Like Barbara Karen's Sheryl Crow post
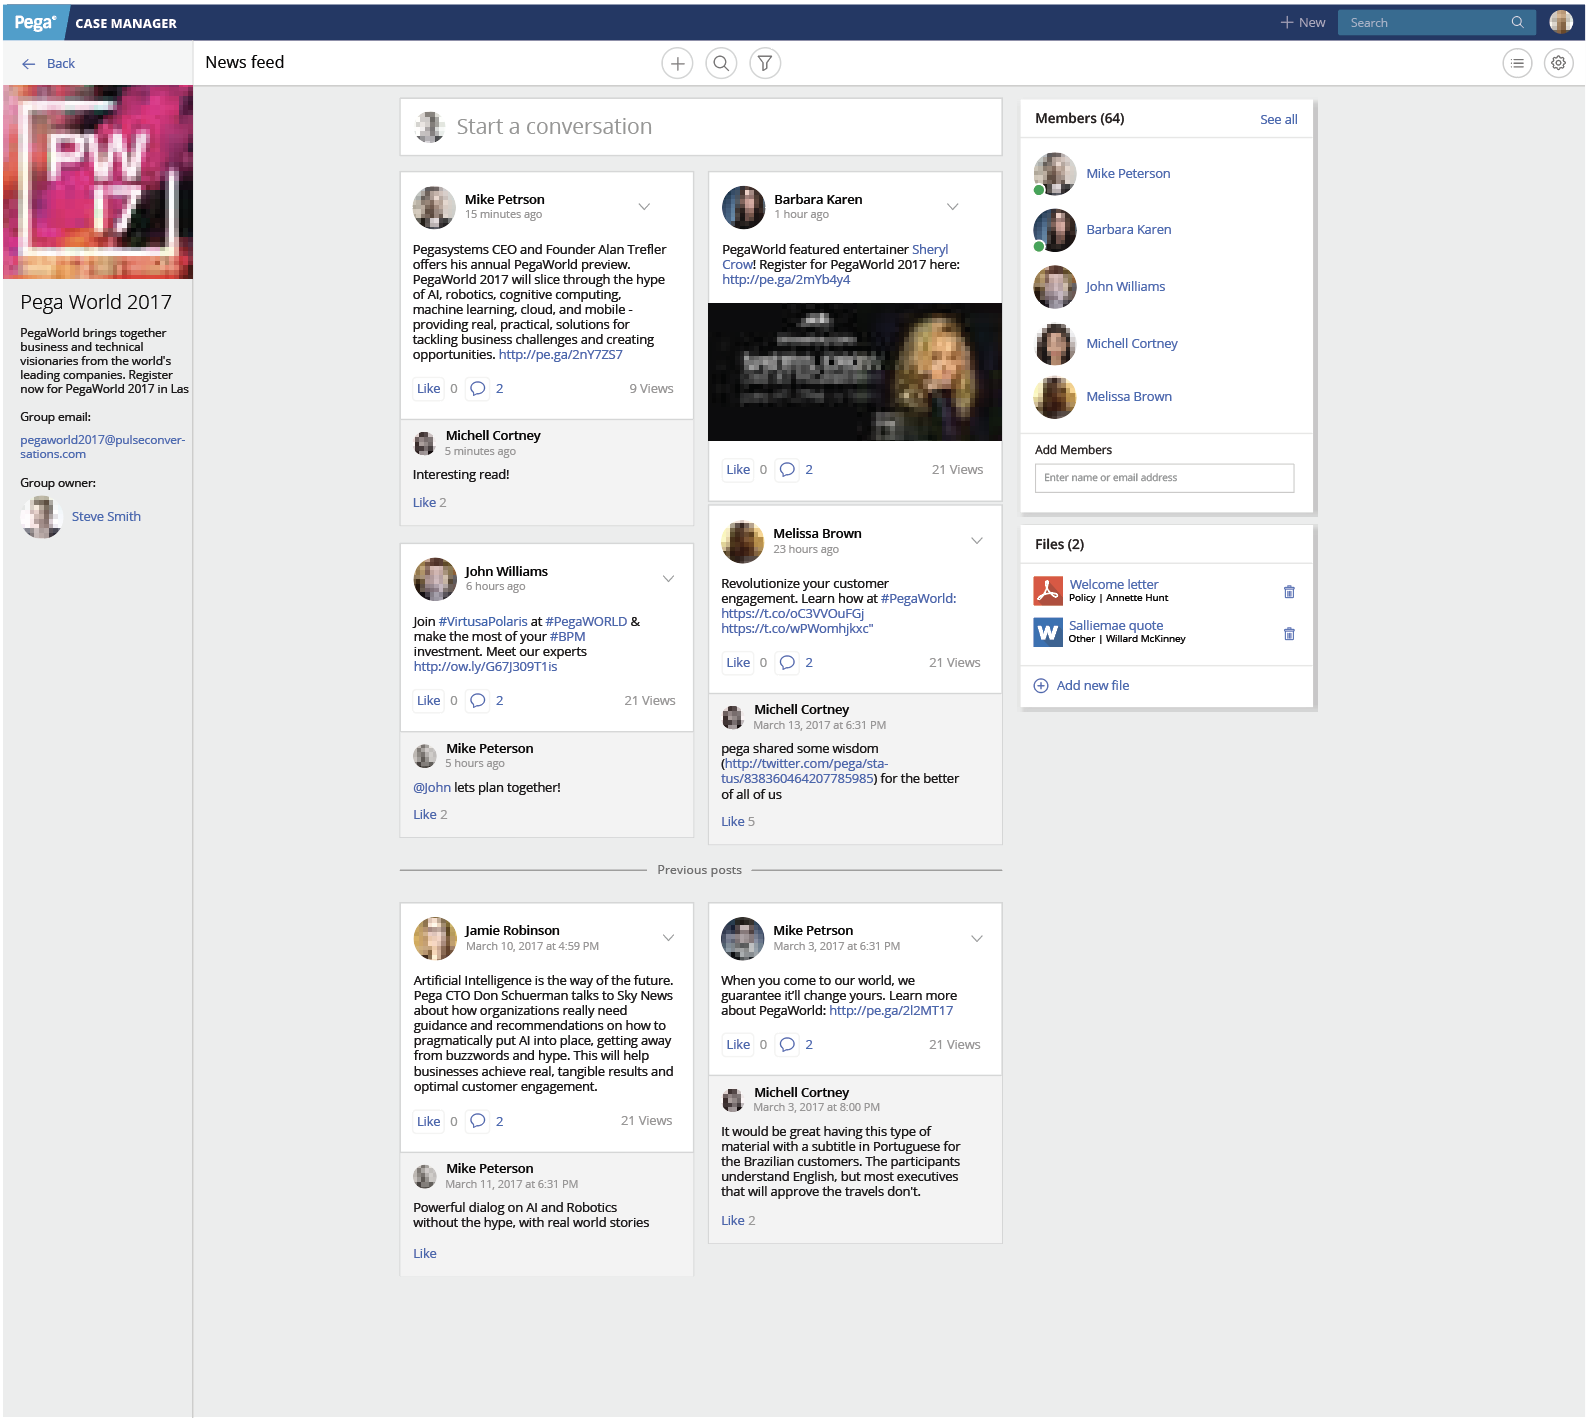This screenshot has width=1588, height=1418. coord(738,470)
